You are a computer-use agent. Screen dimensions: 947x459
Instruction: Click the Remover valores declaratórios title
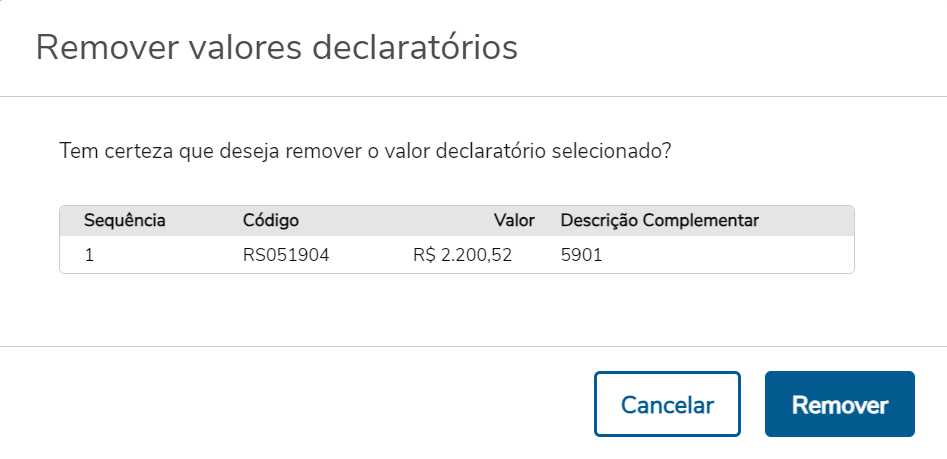click(x=276, y=48)
